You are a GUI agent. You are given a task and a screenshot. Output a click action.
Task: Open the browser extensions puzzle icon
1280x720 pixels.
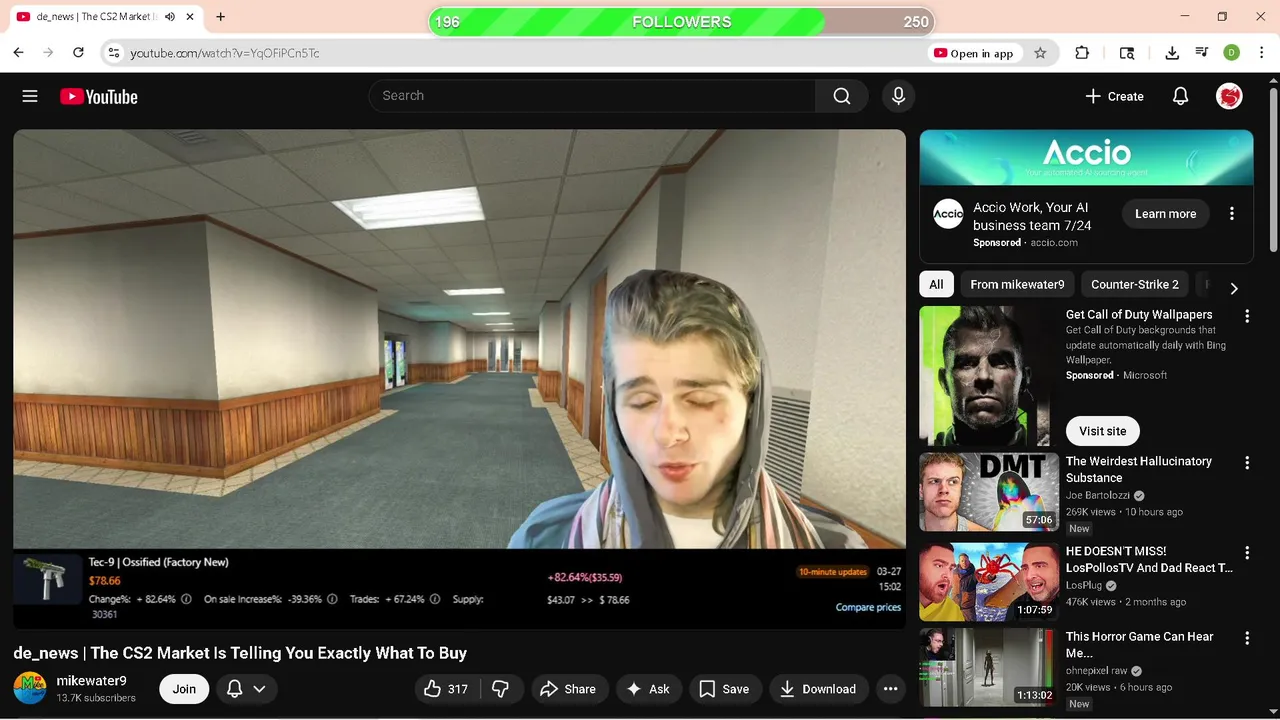pos(1082,53)
